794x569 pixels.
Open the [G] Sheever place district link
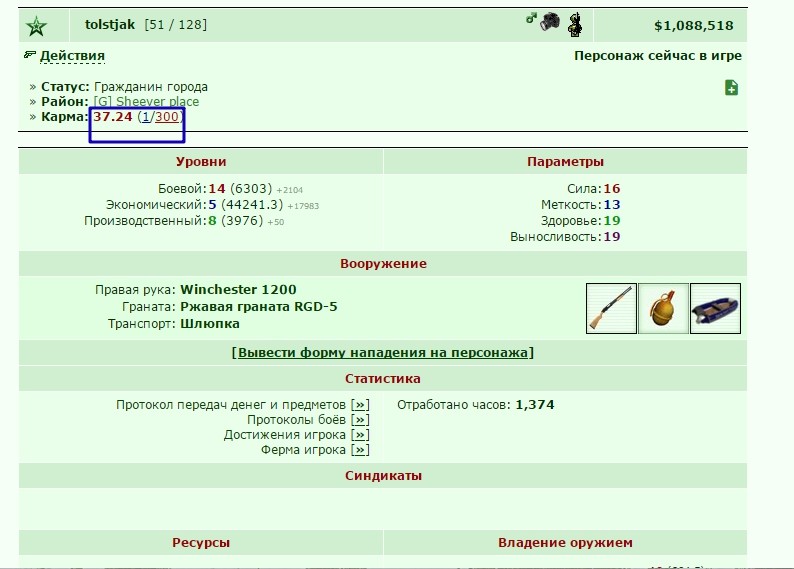coord(146,102)
